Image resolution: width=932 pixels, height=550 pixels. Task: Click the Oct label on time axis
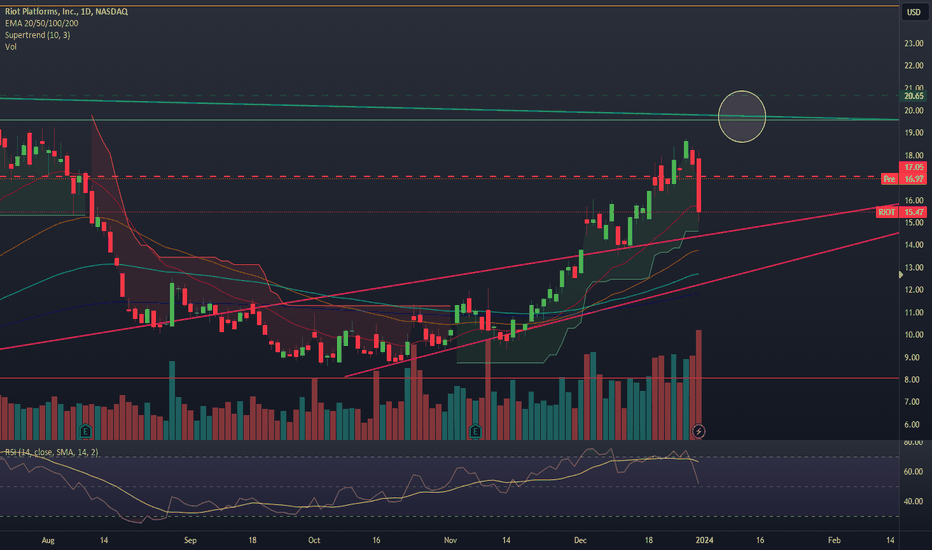(314, 540)
